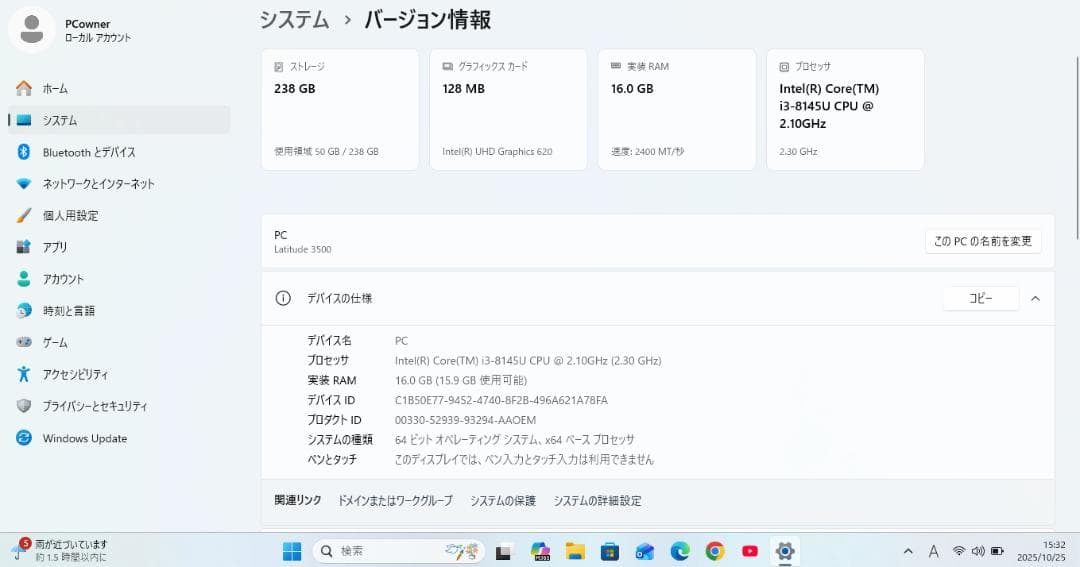This screenshot has height=567, width=1080.
Task: Click システム breadcrumb in the header
Action: 294,20
